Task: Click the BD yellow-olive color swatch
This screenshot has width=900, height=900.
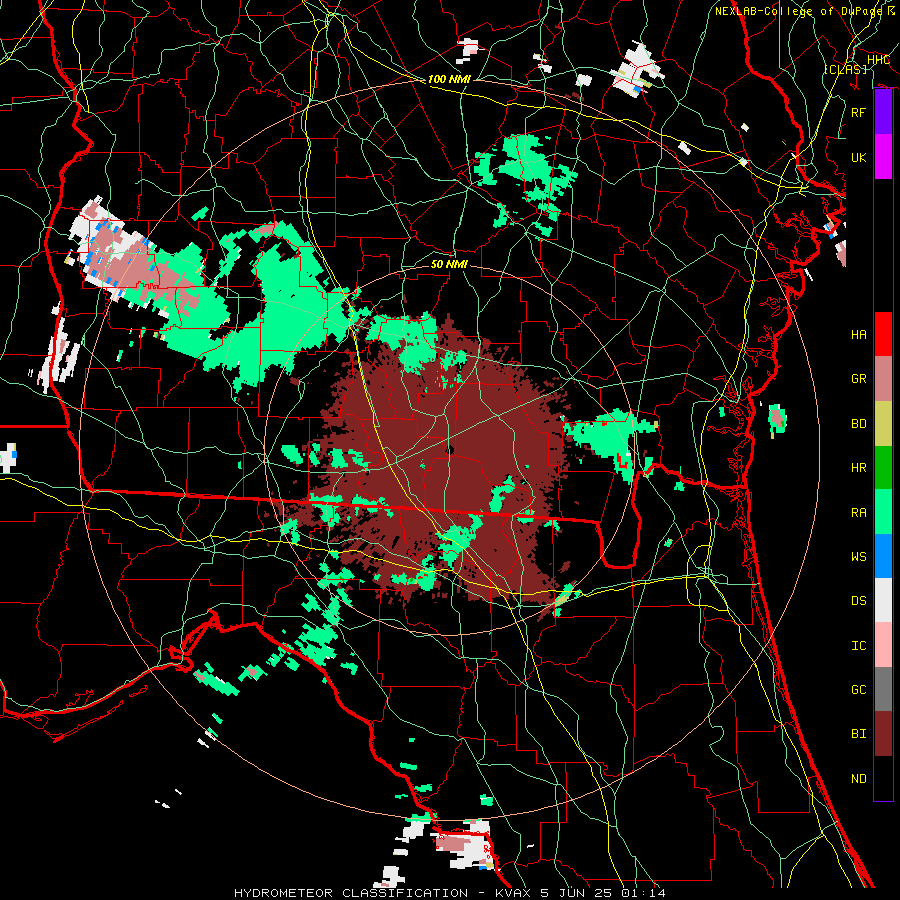Action: 883,423
